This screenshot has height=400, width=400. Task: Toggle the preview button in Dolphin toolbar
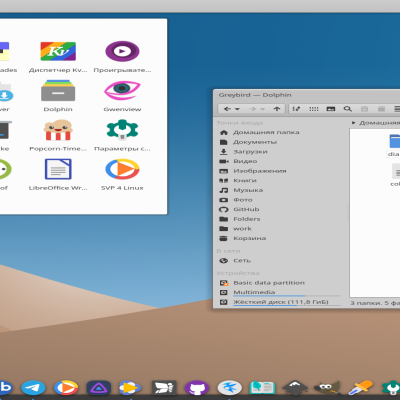point(331,109)
